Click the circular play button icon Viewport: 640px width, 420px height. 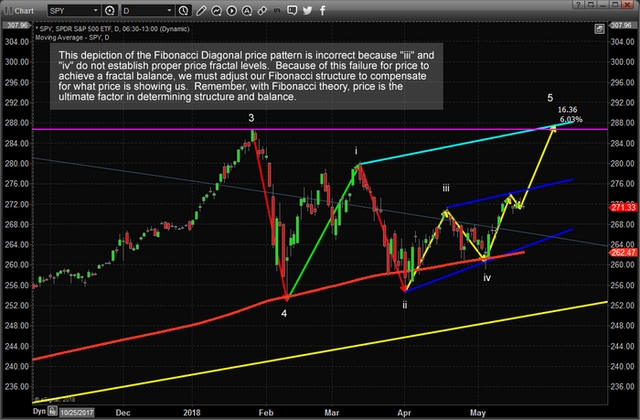coord(231,11)
